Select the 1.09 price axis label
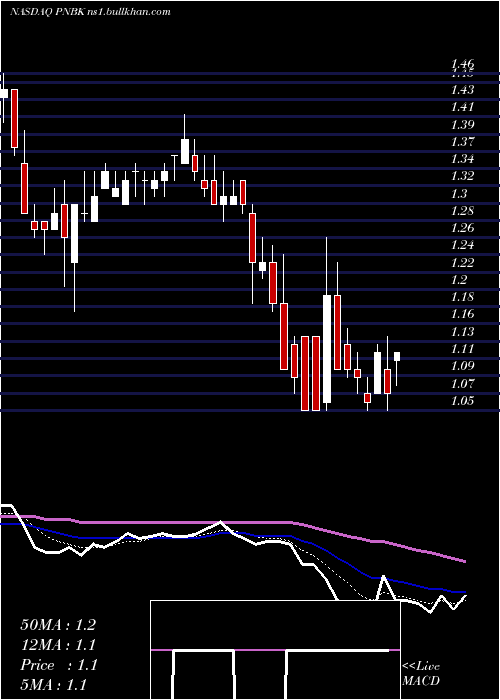This screenshot has width=500, height=700. (x=462, y=366)
